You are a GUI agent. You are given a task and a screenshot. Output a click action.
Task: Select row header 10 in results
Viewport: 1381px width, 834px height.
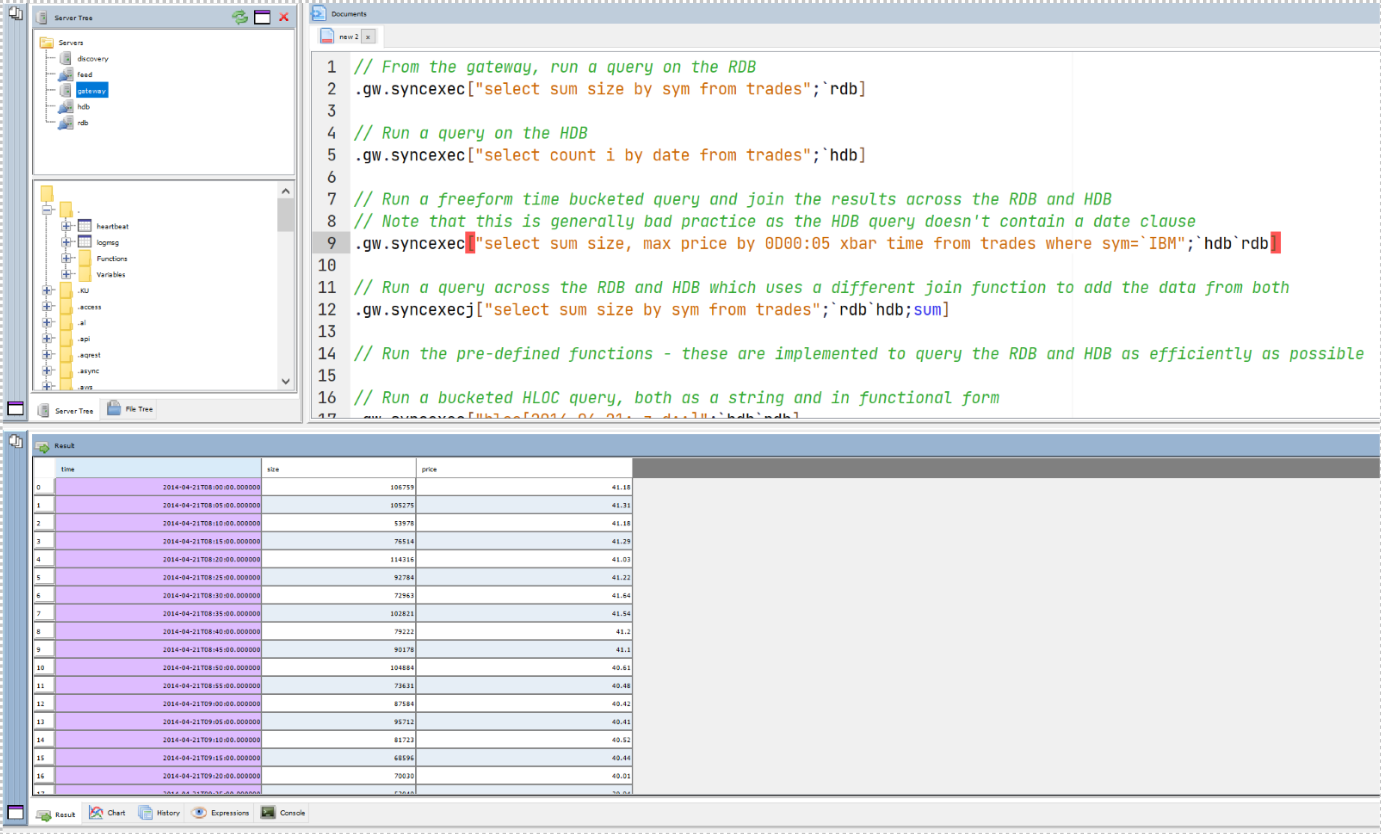(44, 667)
